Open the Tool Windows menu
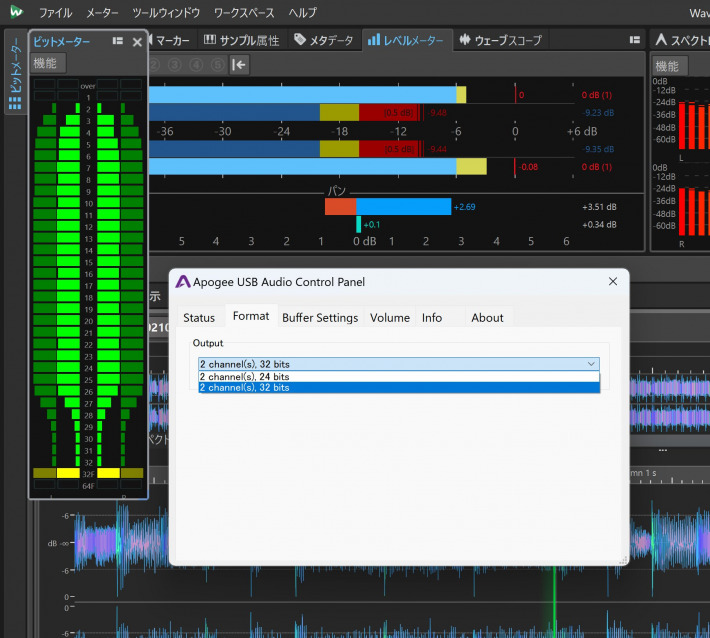Image resolution: width=710 pixels, height=638 pixels. [166, 13]
